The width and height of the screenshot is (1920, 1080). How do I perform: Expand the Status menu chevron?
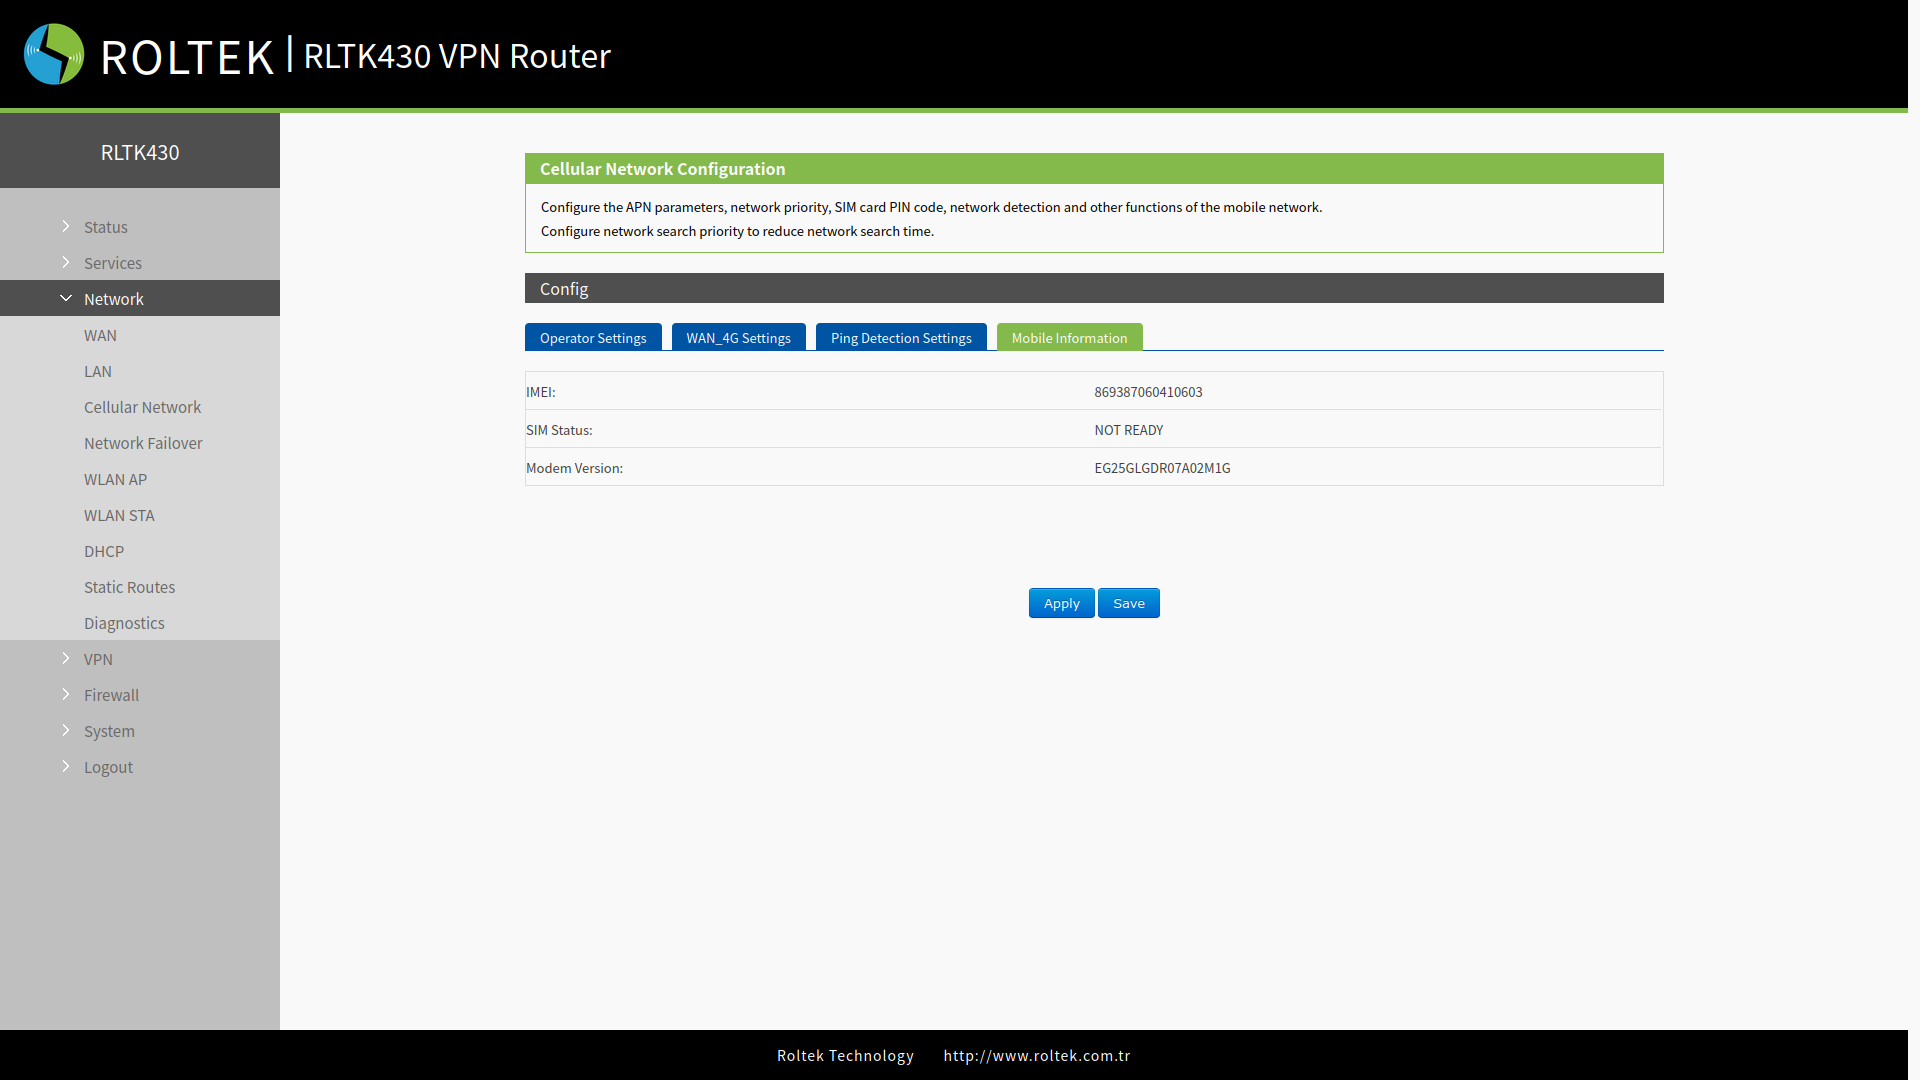tap(66, 226)
